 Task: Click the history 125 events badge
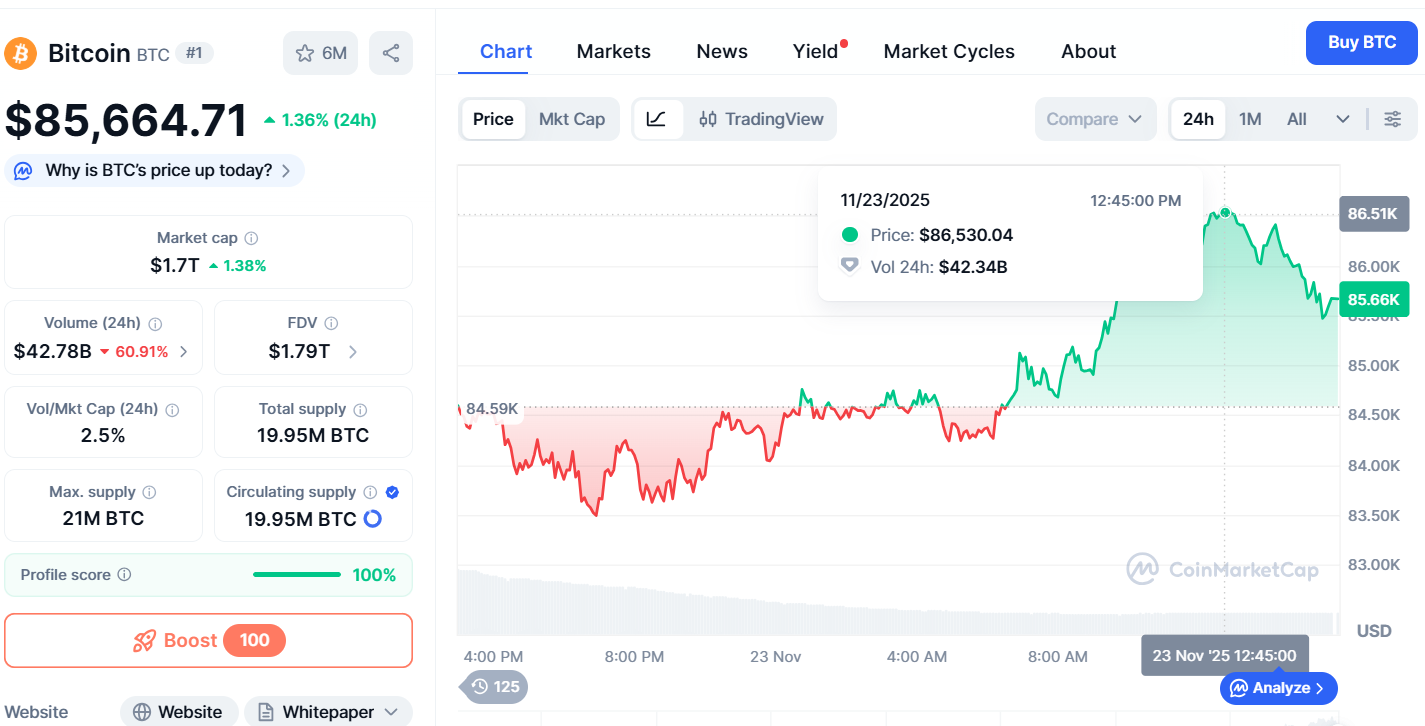pyautogui.click(x=495, y=686)
